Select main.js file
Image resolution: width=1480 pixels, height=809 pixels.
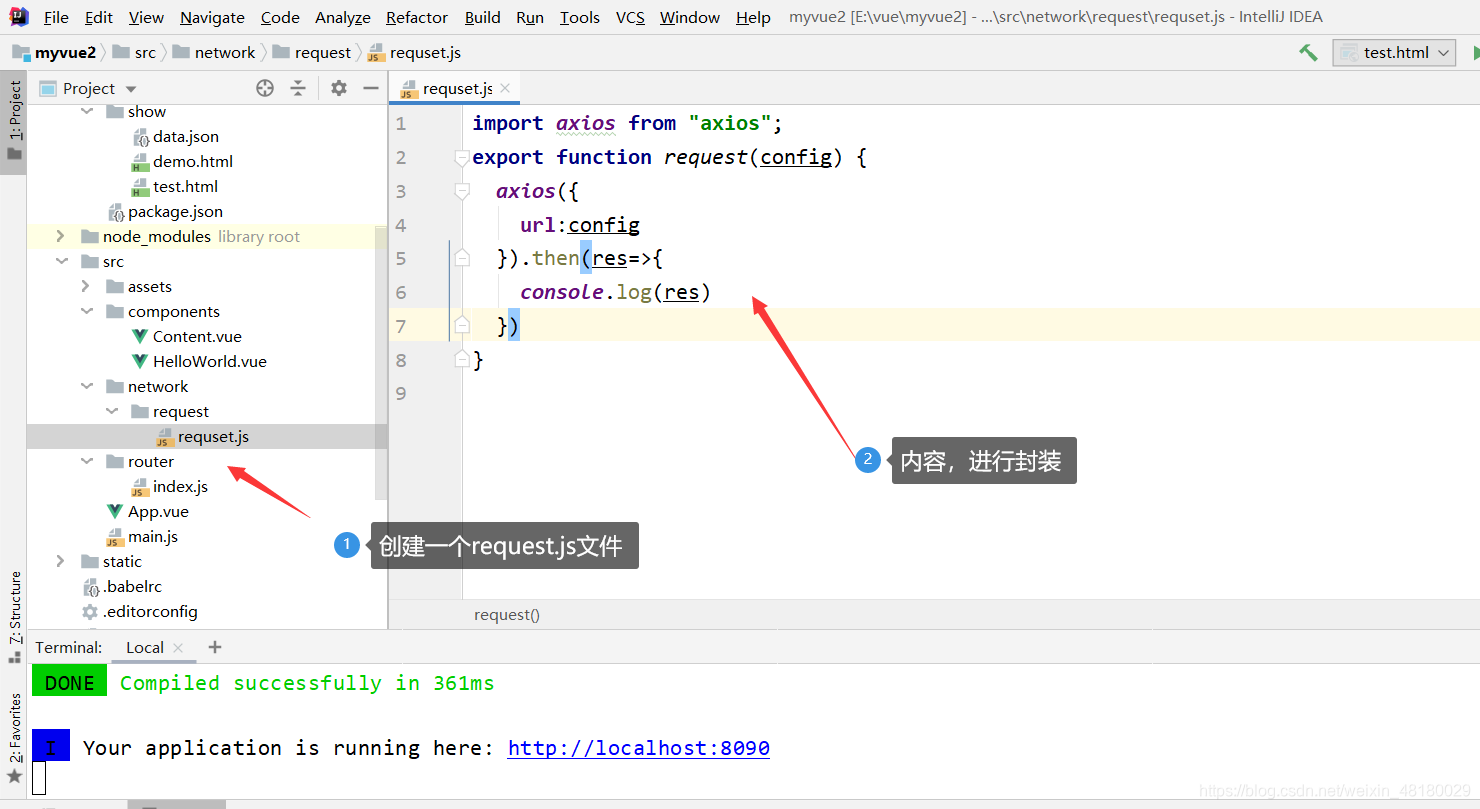(153, 536)
